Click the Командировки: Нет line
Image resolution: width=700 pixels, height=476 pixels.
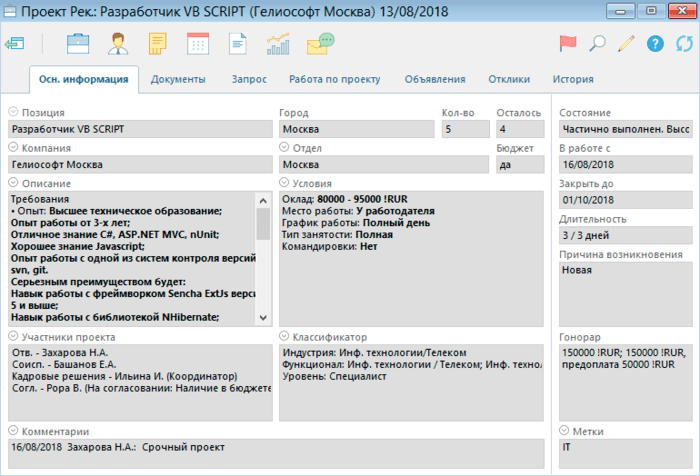329,246
